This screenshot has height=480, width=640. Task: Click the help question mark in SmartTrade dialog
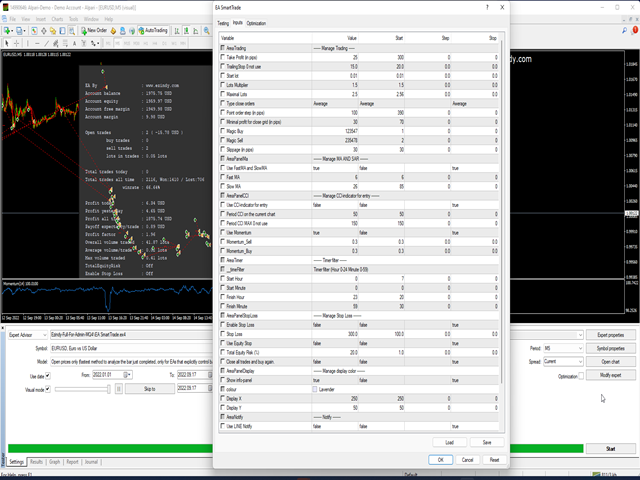point(487,7)
